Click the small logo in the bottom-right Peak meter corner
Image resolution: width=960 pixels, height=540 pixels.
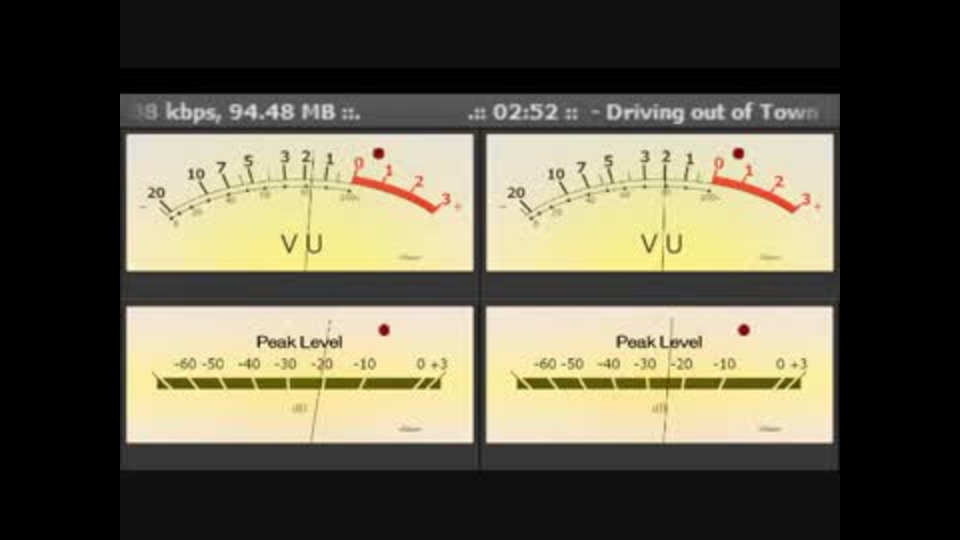770,429
